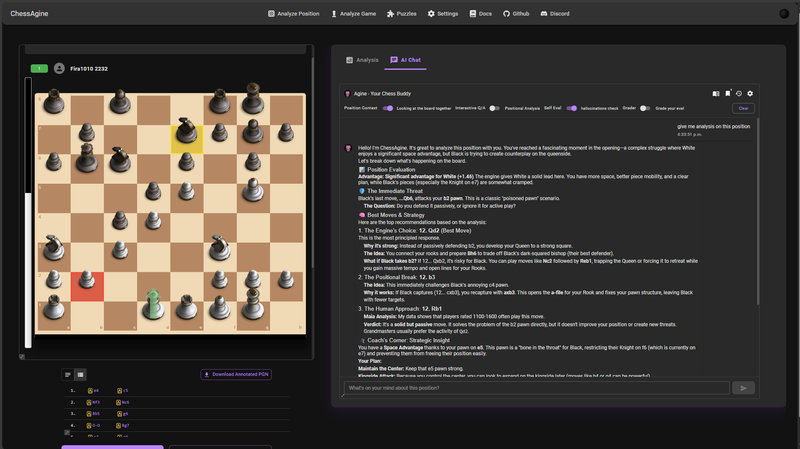Switch move list to grid view icon
Image resolution: width=800 pixels, height=449 pixels.
[x=81, y=375]
